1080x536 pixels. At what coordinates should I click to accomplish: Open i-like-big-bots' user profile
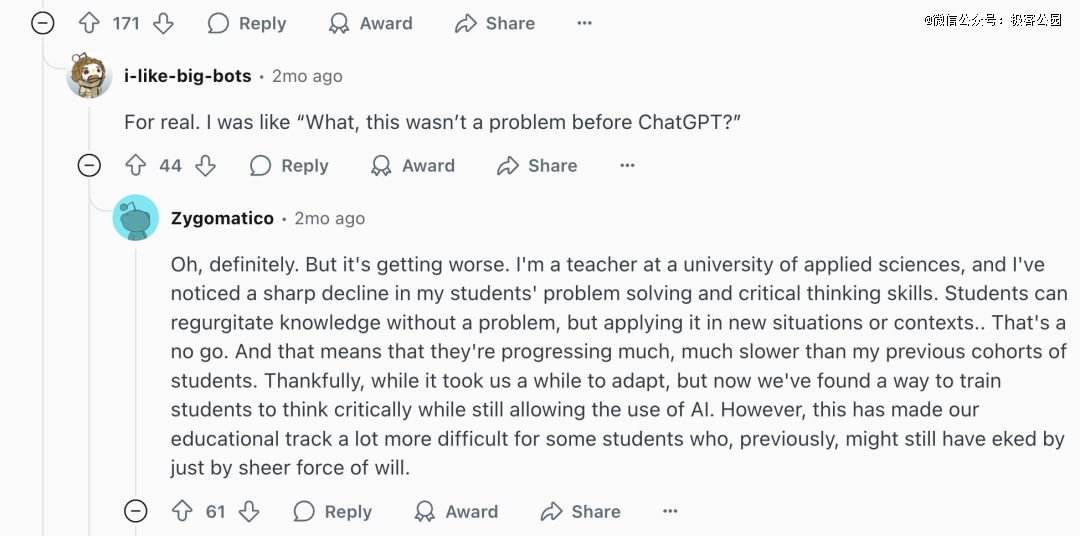187,76
